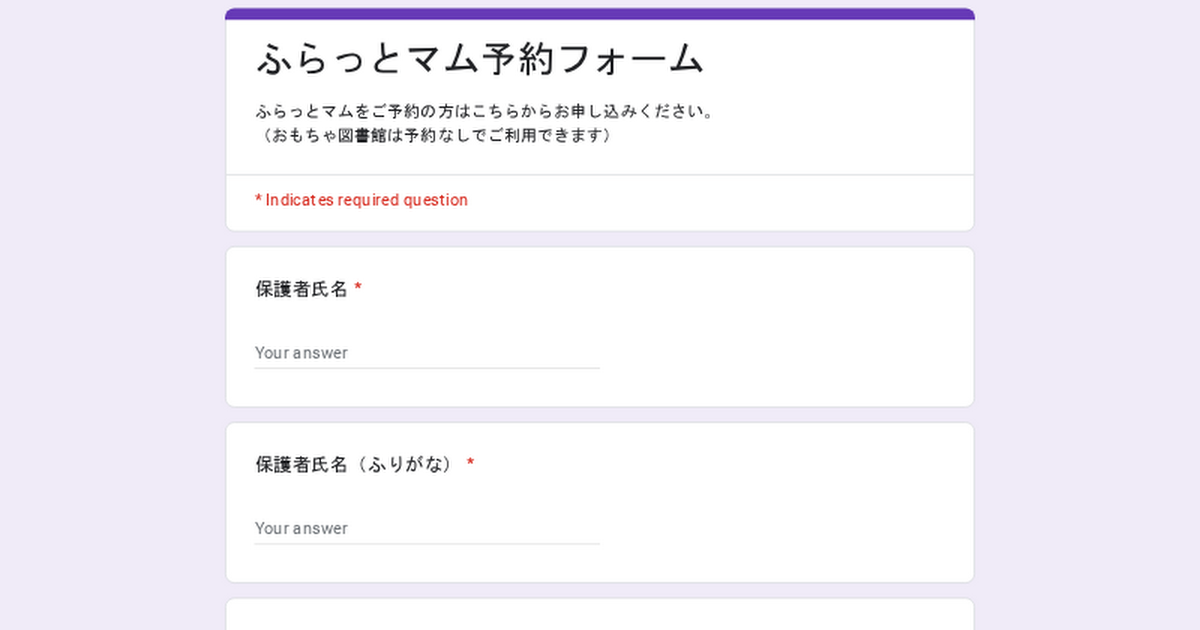Click the partially visible third question card
1200x630 pixels.
[600, 614]
